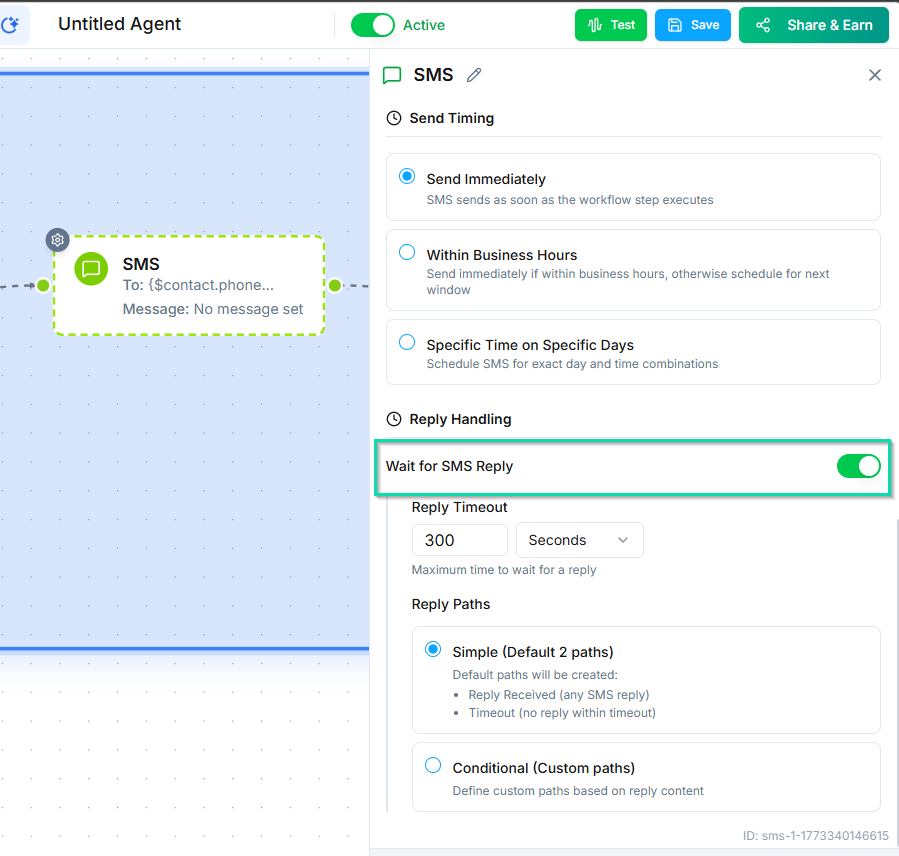
Task: Click the Share & Earn button
Action: tap(814, 25)
